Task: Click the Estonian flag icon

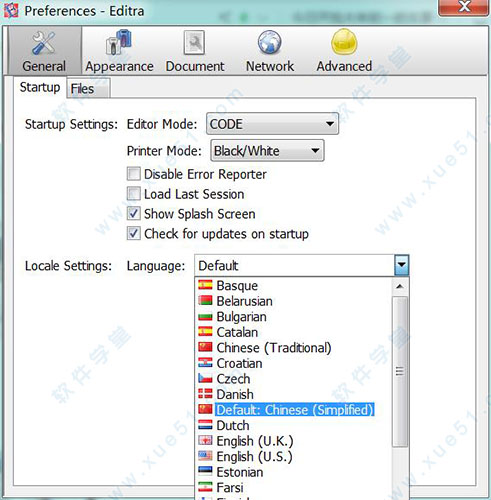Action: [x=205, y=472]
